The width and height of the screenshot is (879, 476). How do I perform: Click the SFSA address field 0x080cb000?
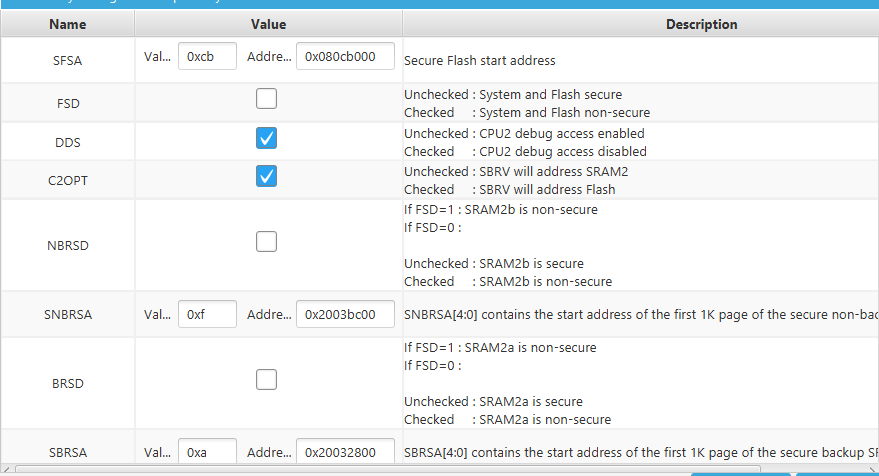click(x=345, y=56)
